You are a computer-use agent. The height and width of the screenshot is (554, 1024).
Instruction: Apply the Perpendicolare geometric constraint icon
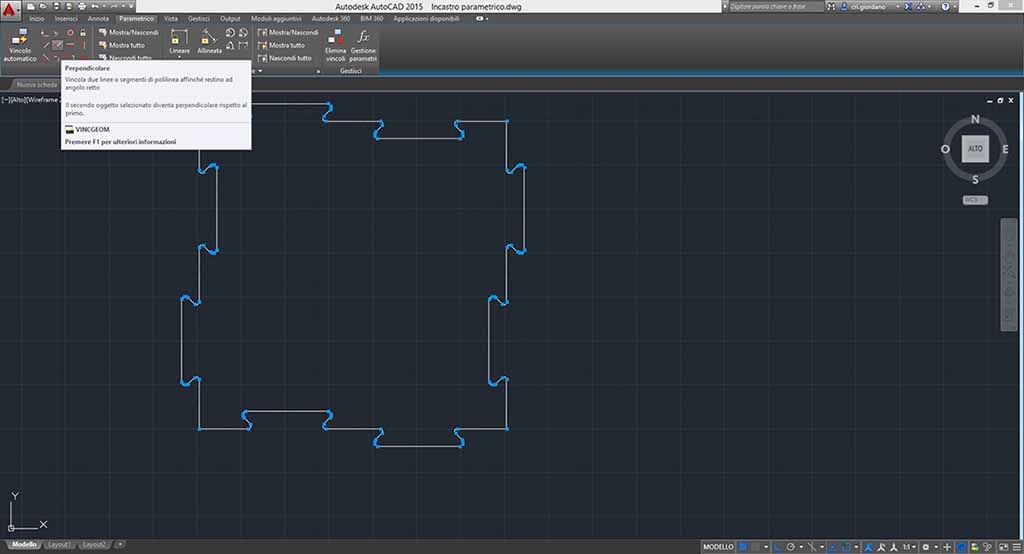57,44
